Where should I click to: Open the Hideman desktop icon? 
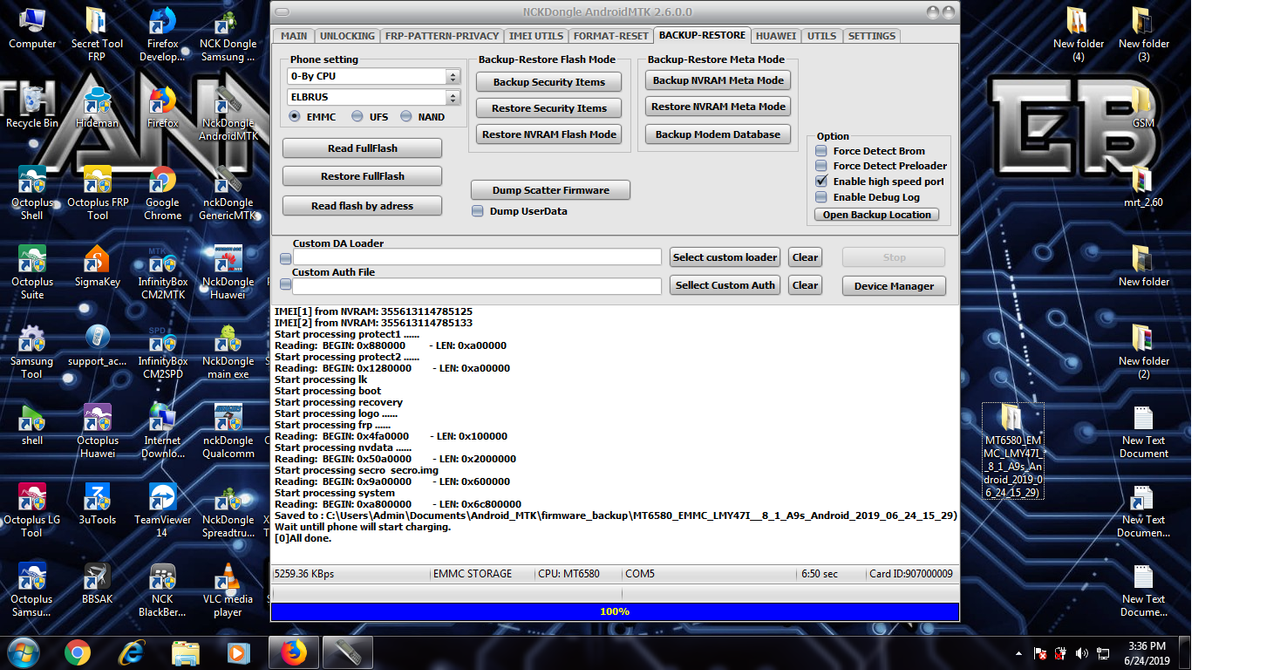point(97,108)
